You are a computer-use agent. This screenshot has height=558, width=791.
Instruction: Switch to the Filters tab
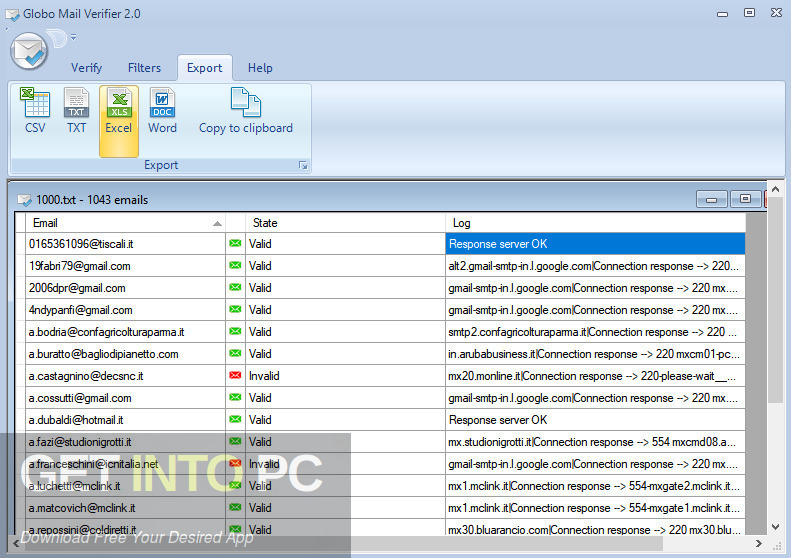(144, 68)
